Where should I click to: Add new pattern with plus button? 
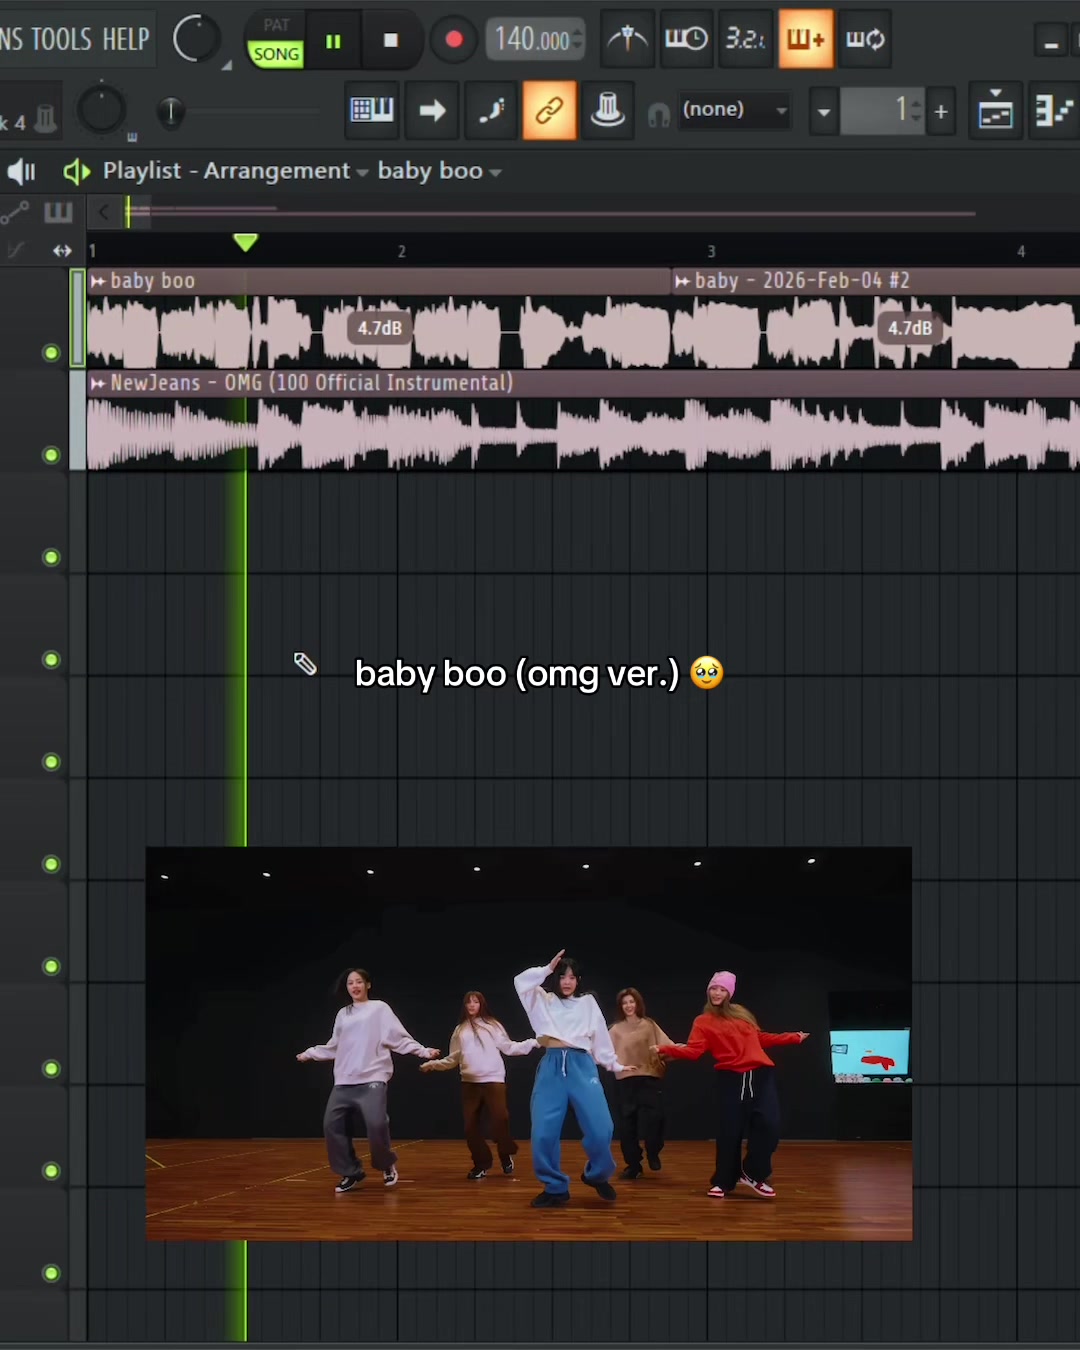pos(941,112)
